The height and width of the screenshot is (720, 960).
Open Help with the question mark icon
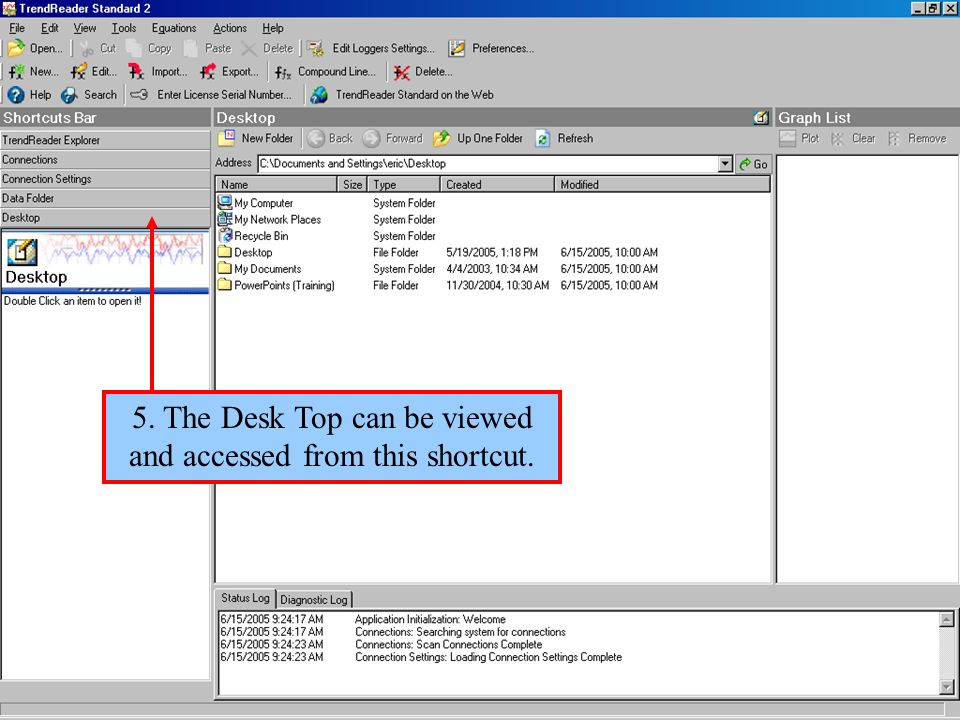click(16, 95)
